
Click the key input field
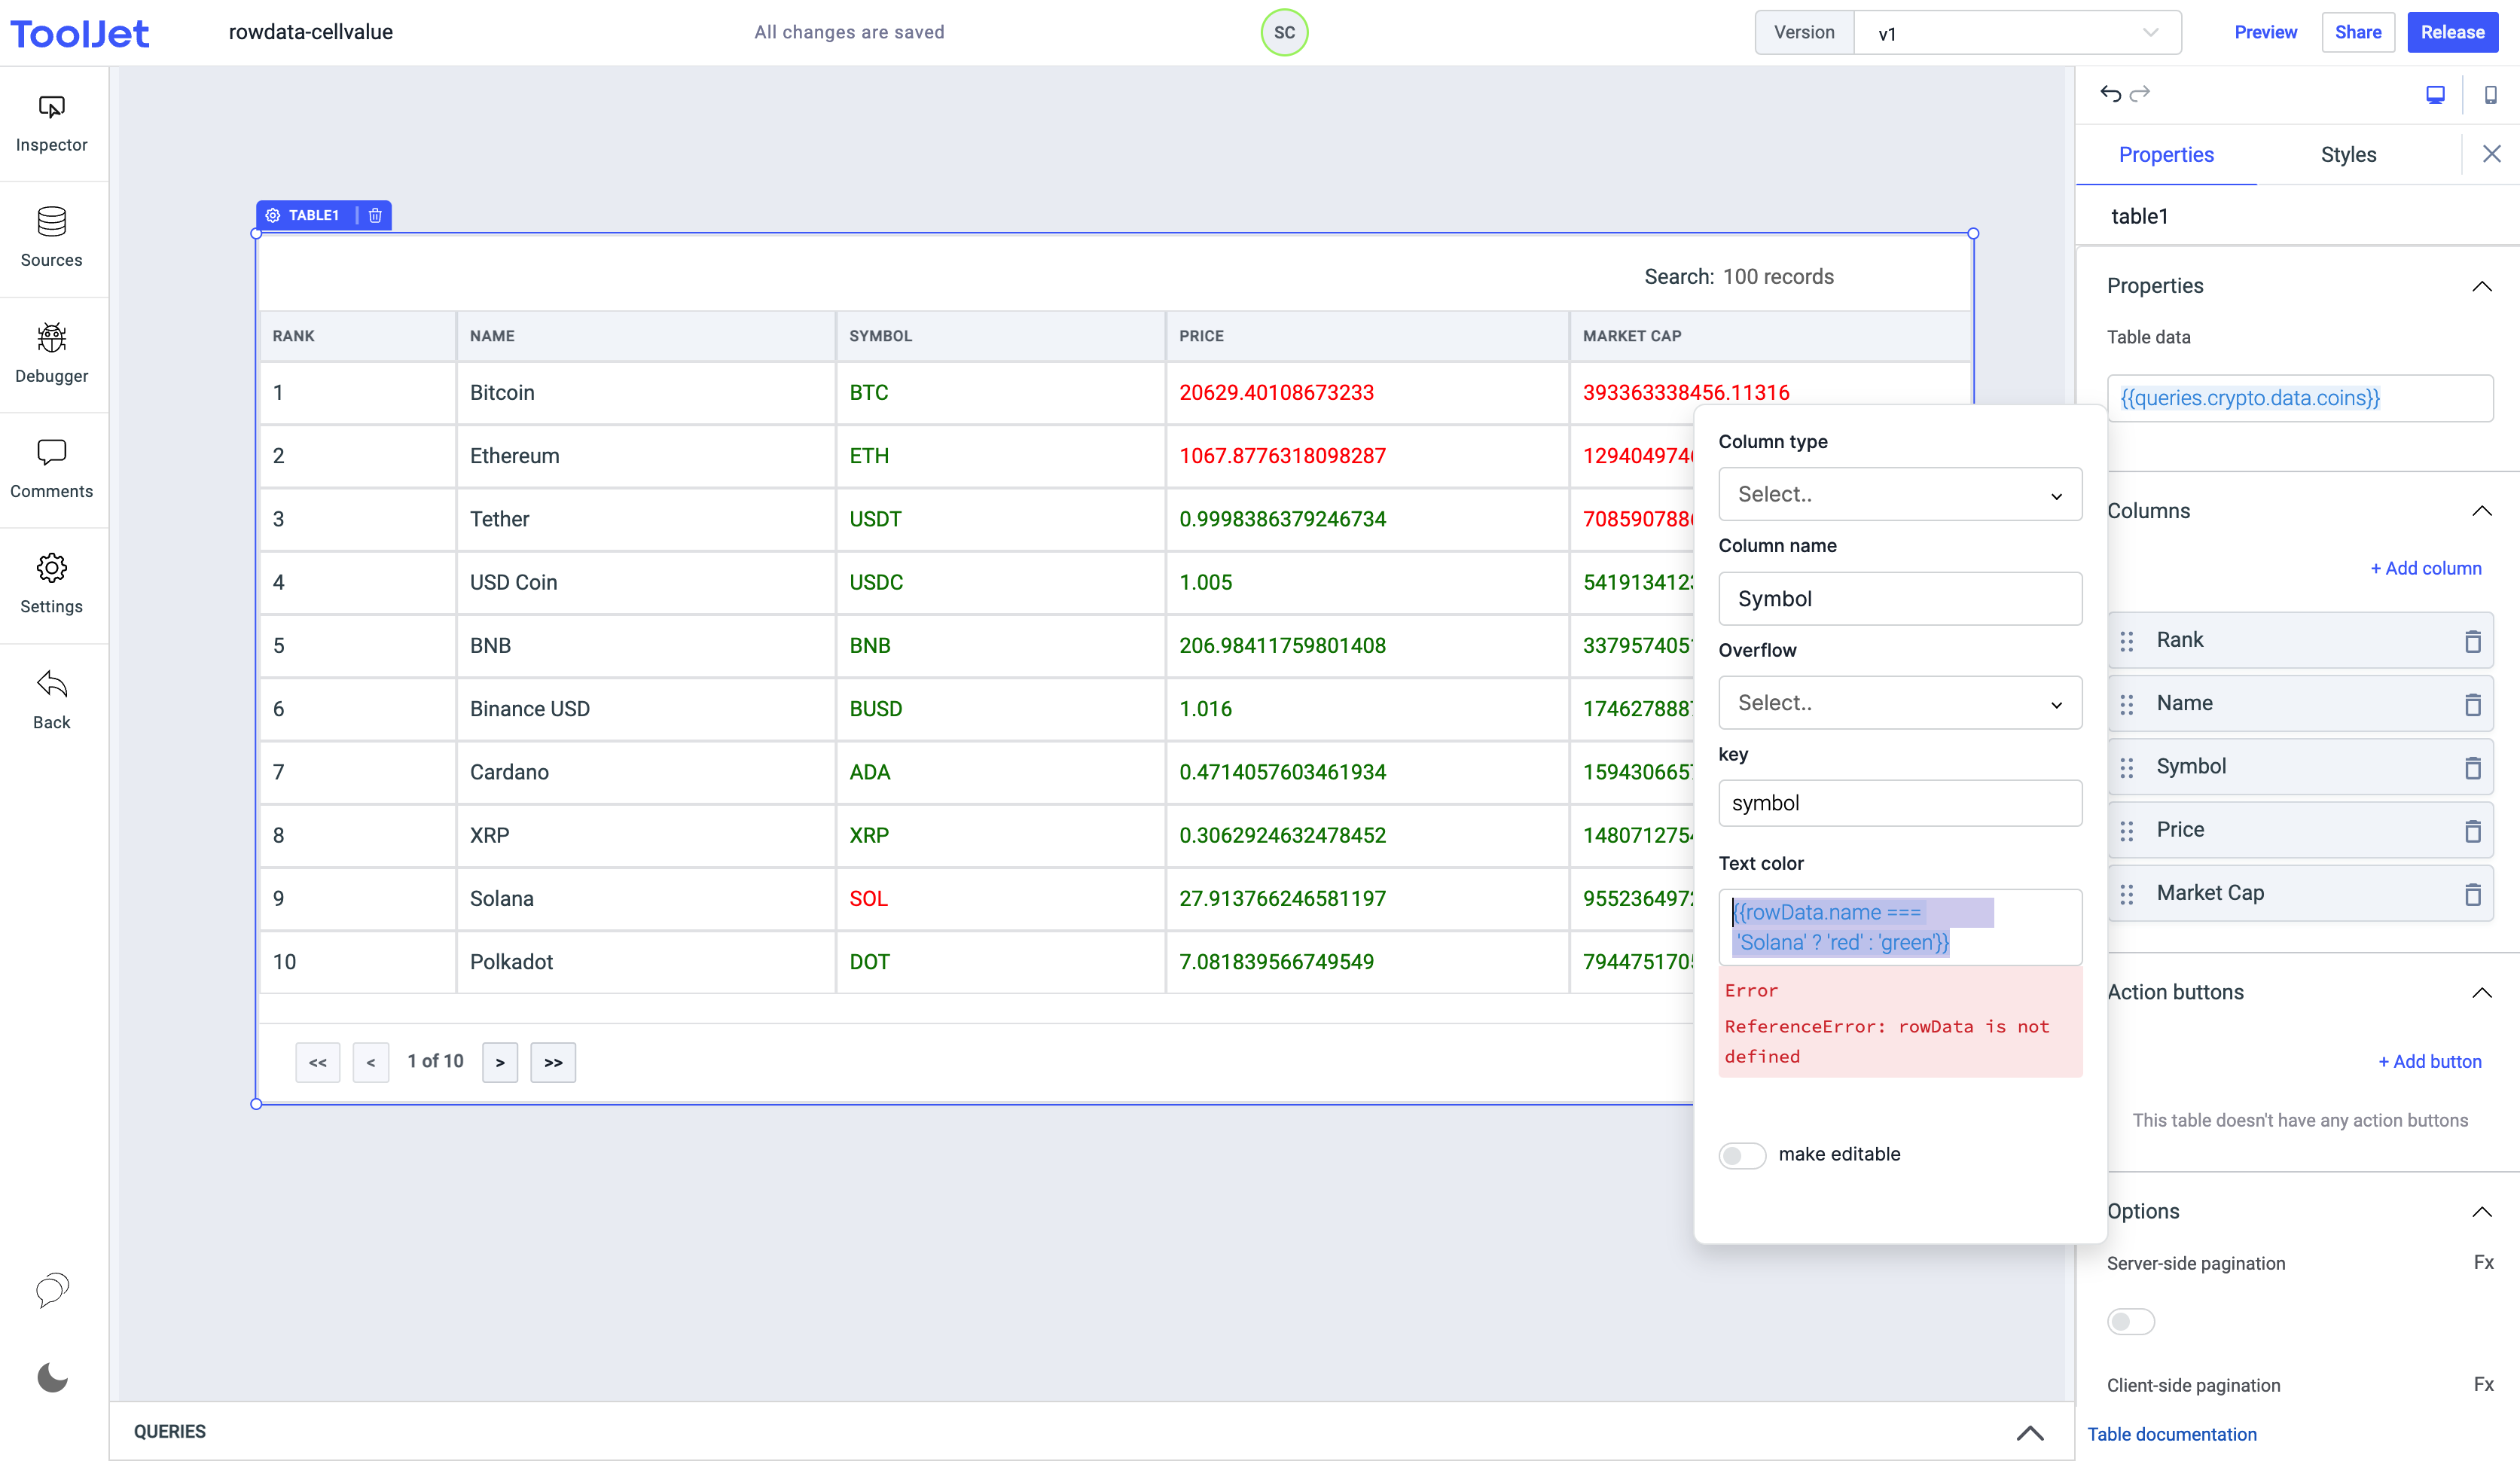[1900, 803]
